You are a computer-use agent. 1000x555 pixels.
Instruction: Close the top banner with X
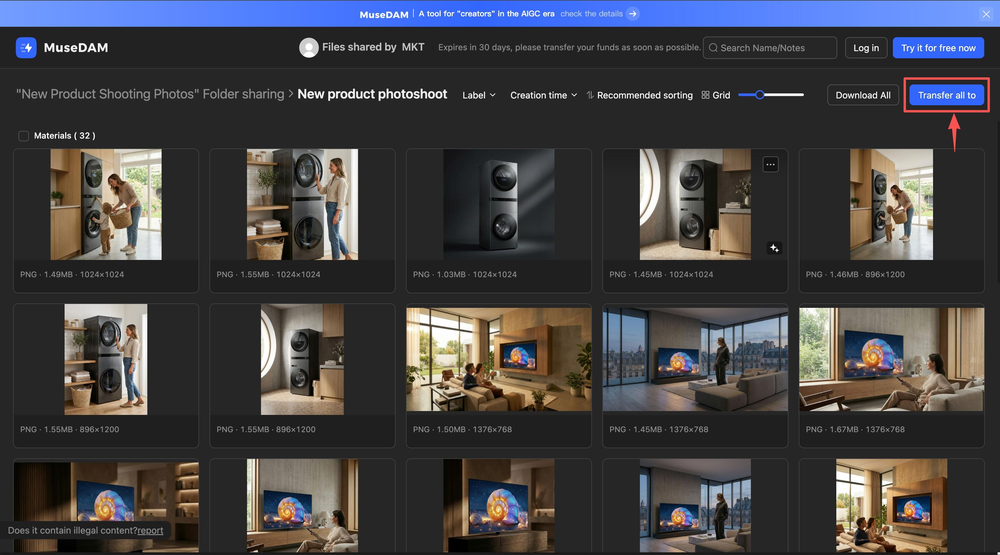(985, 14)
